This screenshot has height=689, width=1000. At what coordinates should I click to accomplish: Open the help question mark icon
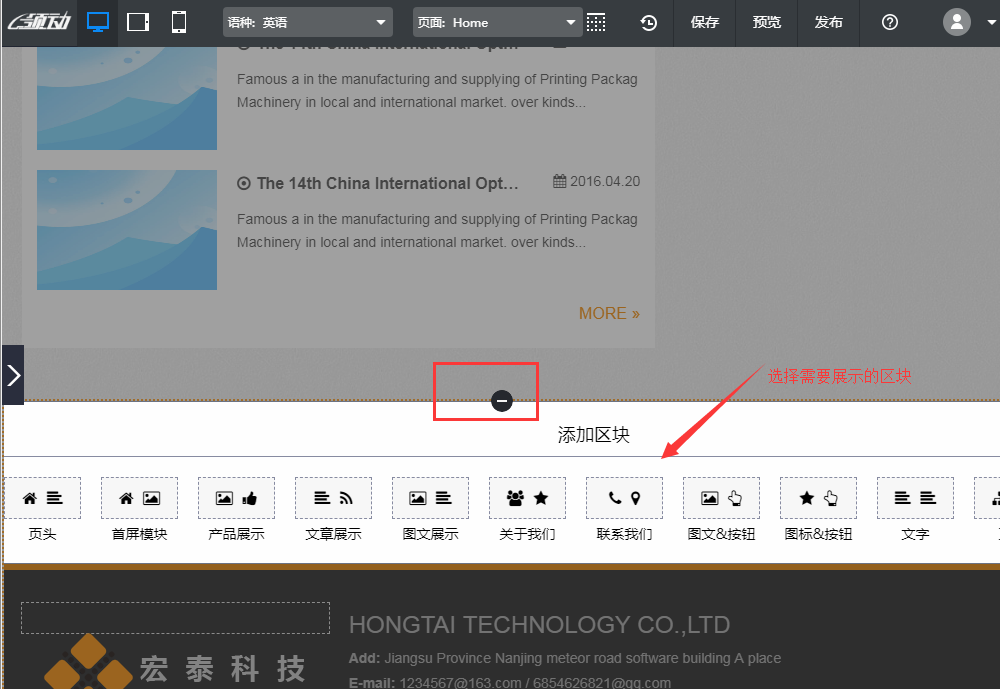pos(890,22)
